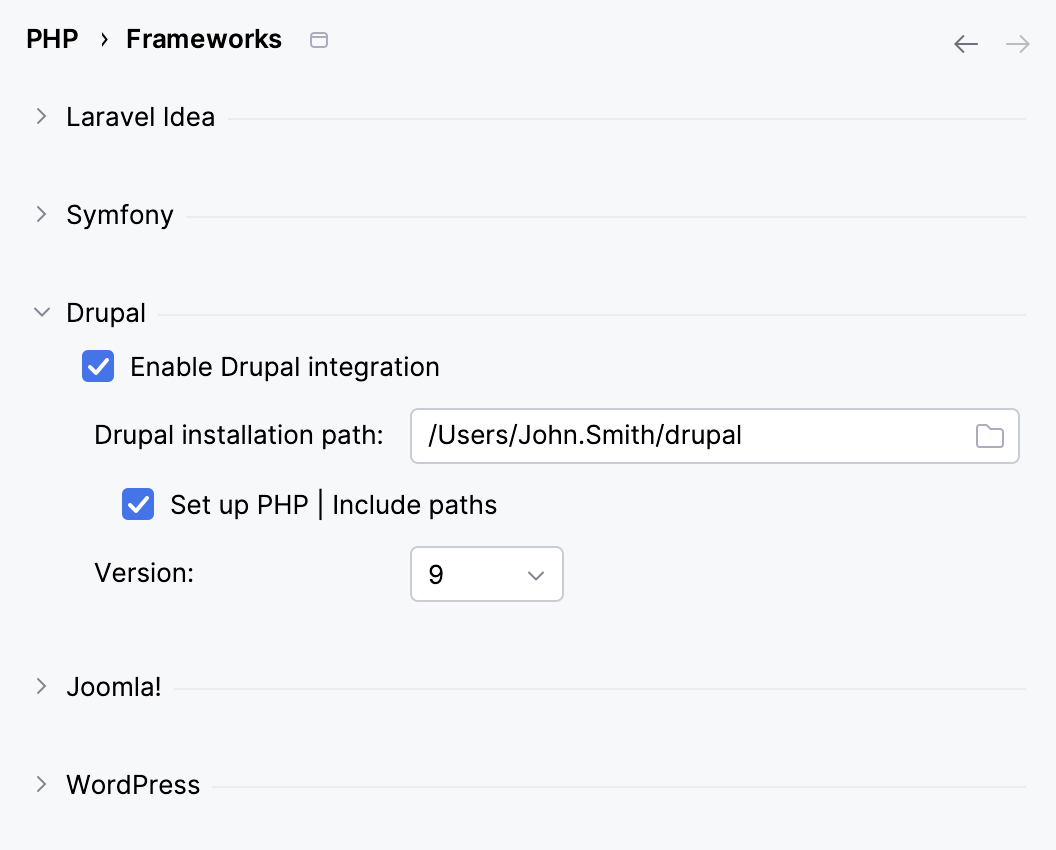Navigate to PHP via breadcrumb
This screenshot has width=1056, height=850.
click(52, 39)
